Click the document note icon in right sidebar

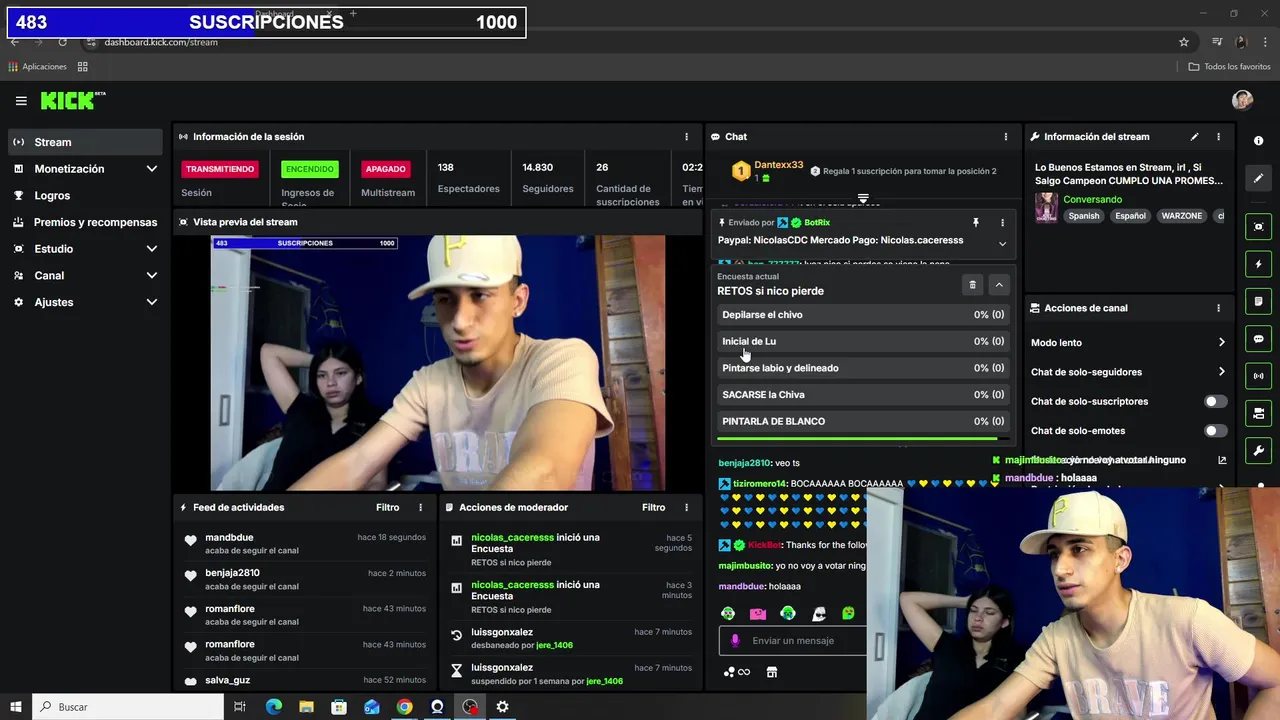pyautogui.click(x=1259, y=302)
